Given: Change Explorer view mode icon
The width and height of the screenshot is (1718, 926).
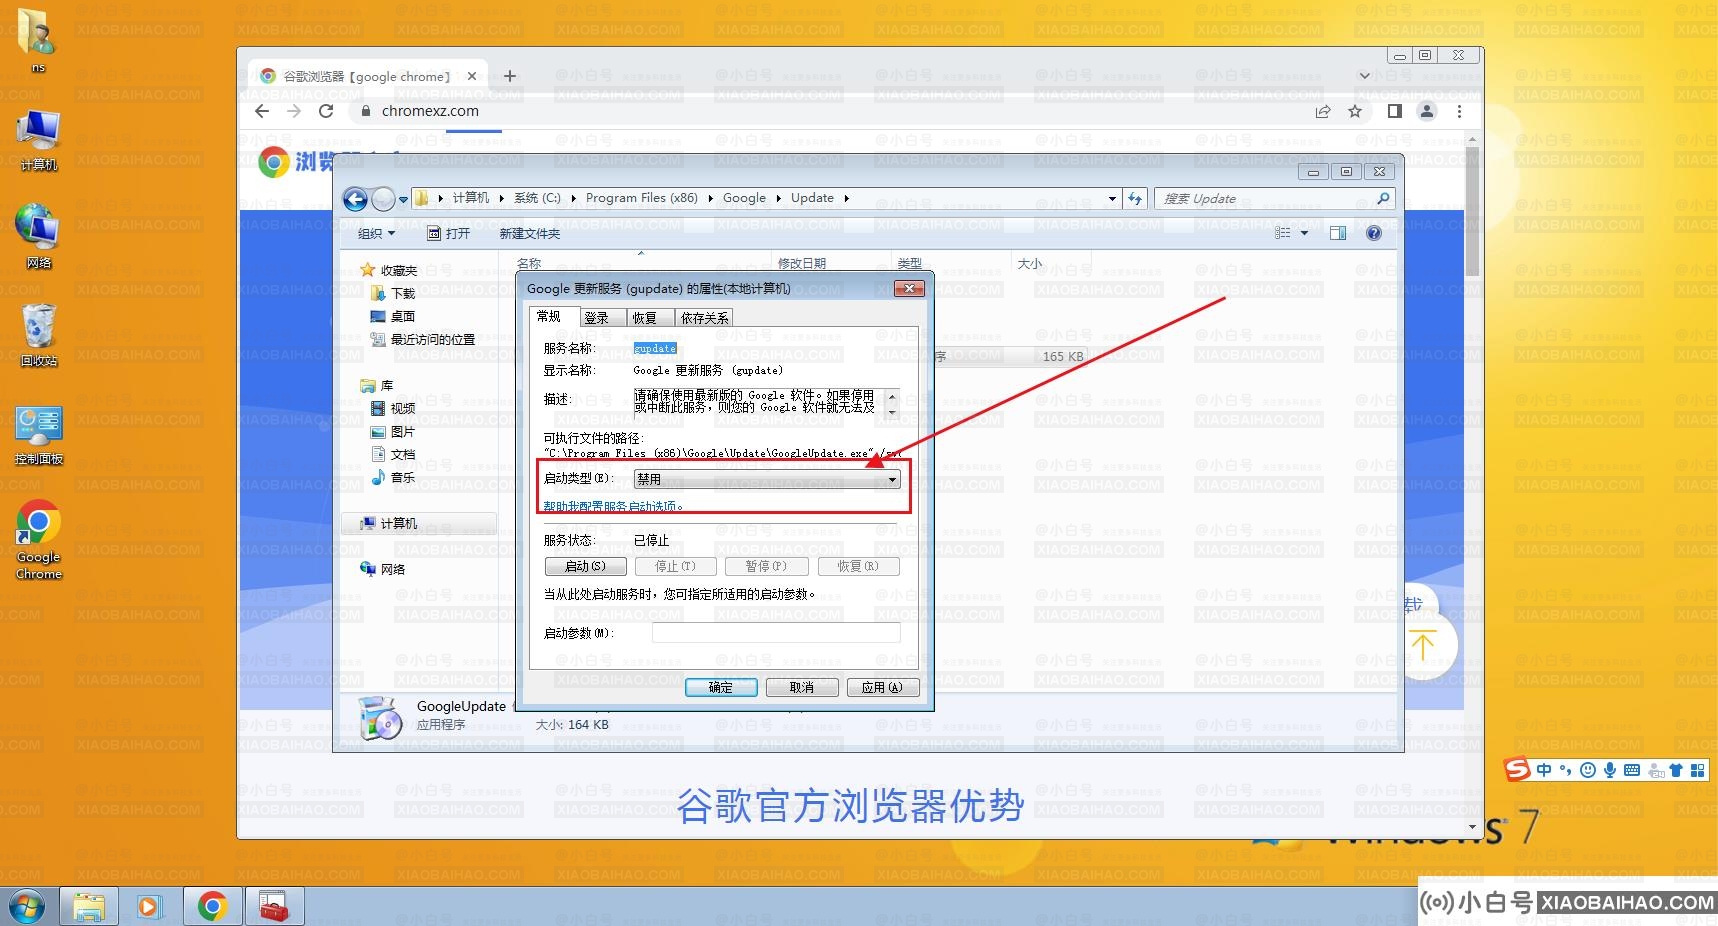Looking at the screenshot, I should point(1283,233).
